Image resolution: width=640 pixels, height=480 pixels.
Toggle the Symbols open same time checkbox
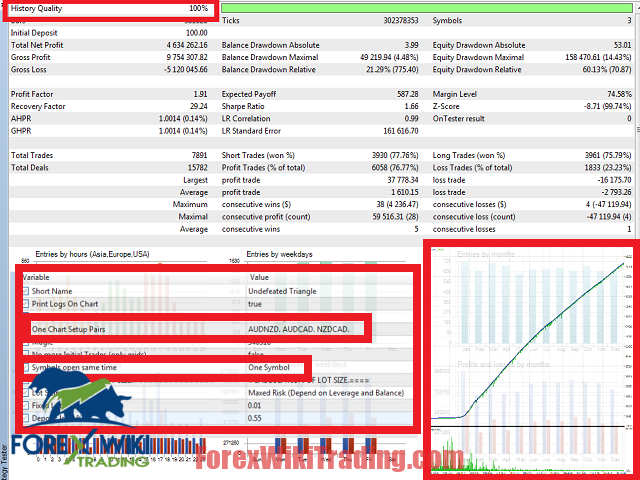point(26,367)
